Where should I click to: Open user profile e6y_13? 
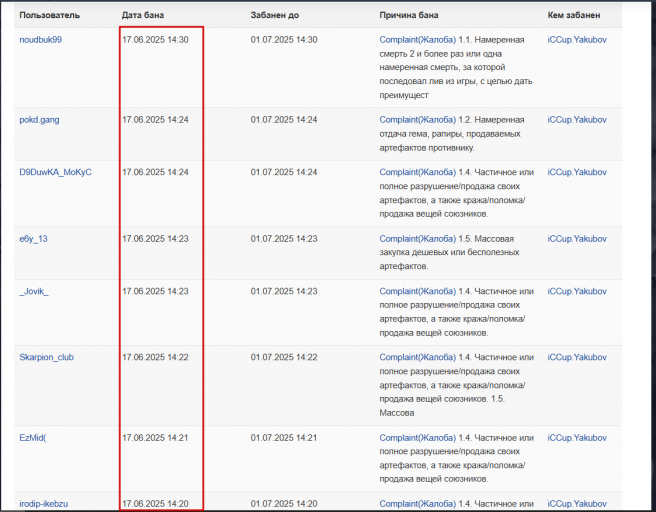point(33,239)
